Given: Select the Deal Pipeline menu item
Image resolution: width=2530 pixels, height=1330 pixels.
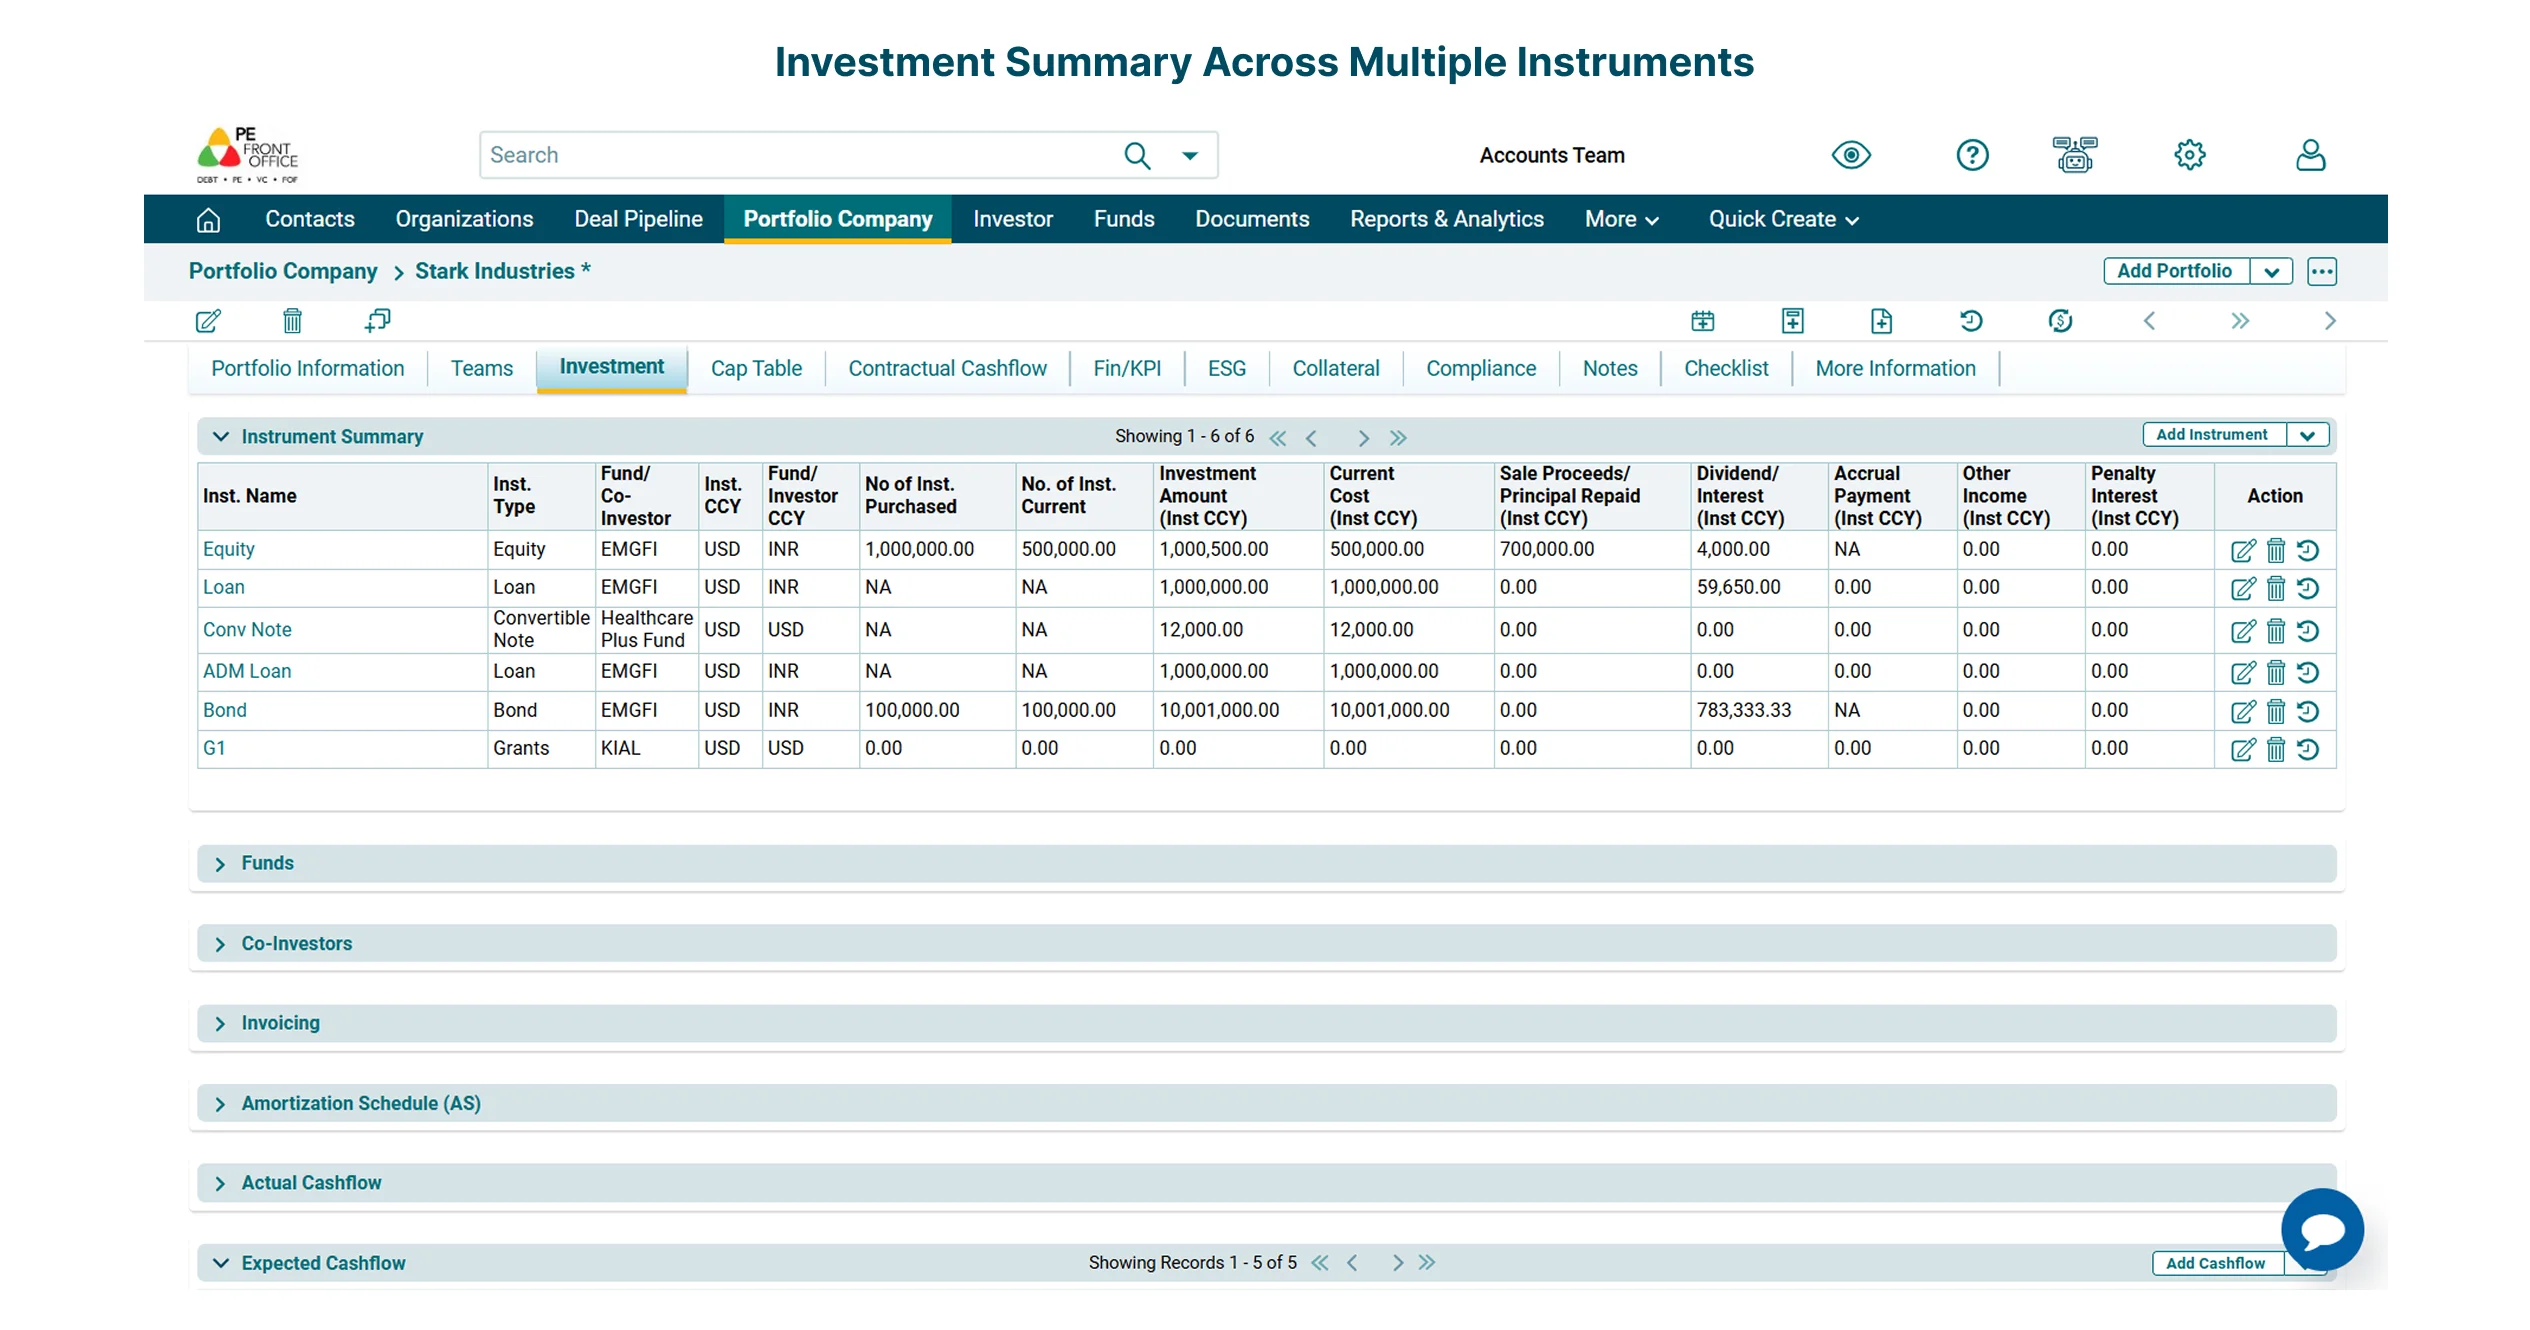Looking at the screenshot, I should pos(638,219).
